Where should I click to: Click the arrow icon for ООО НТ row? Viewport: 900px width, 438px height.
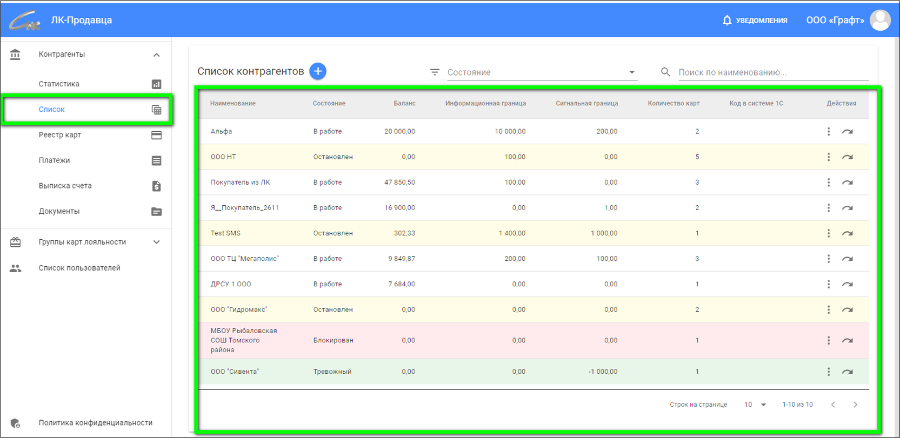(x=847, y=157)
